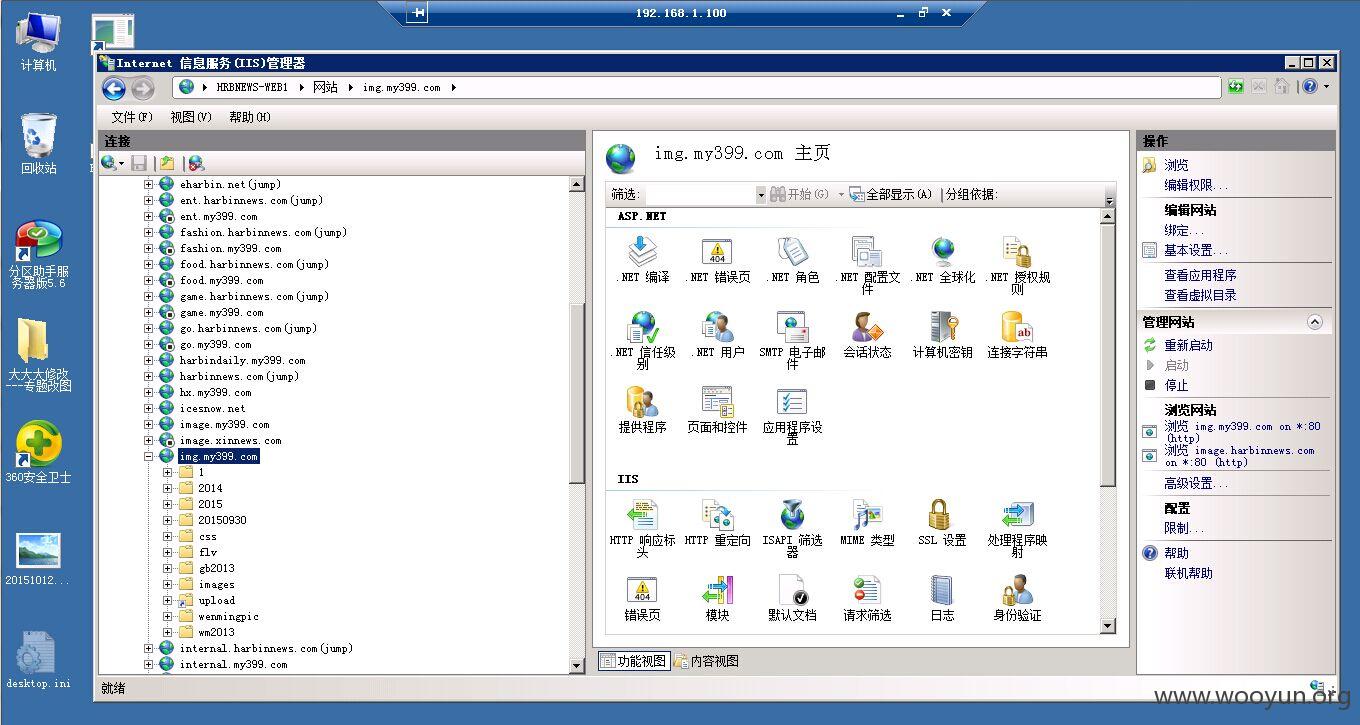
Task: Open the 应用程序设置 icon
Action: click(x=792, y=414)
